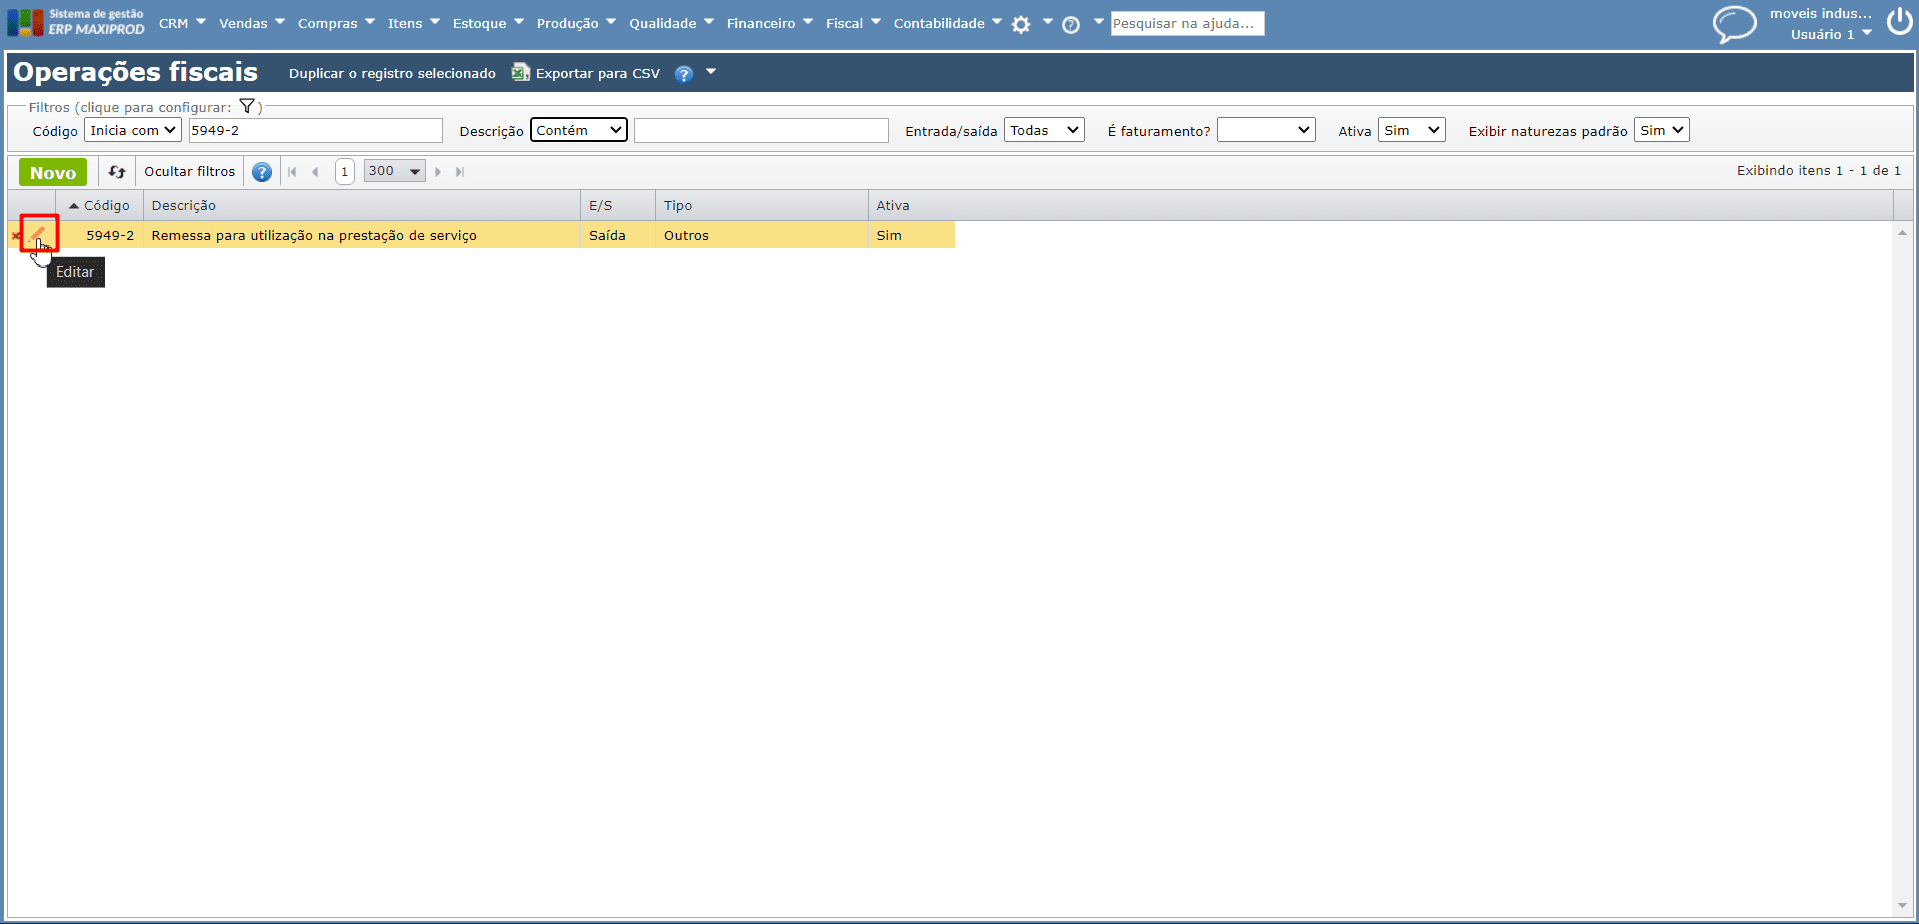The image size is (1919, 924).
Task: Open the 'É faturamento?' dropdown
Action: coord(1266,130)
